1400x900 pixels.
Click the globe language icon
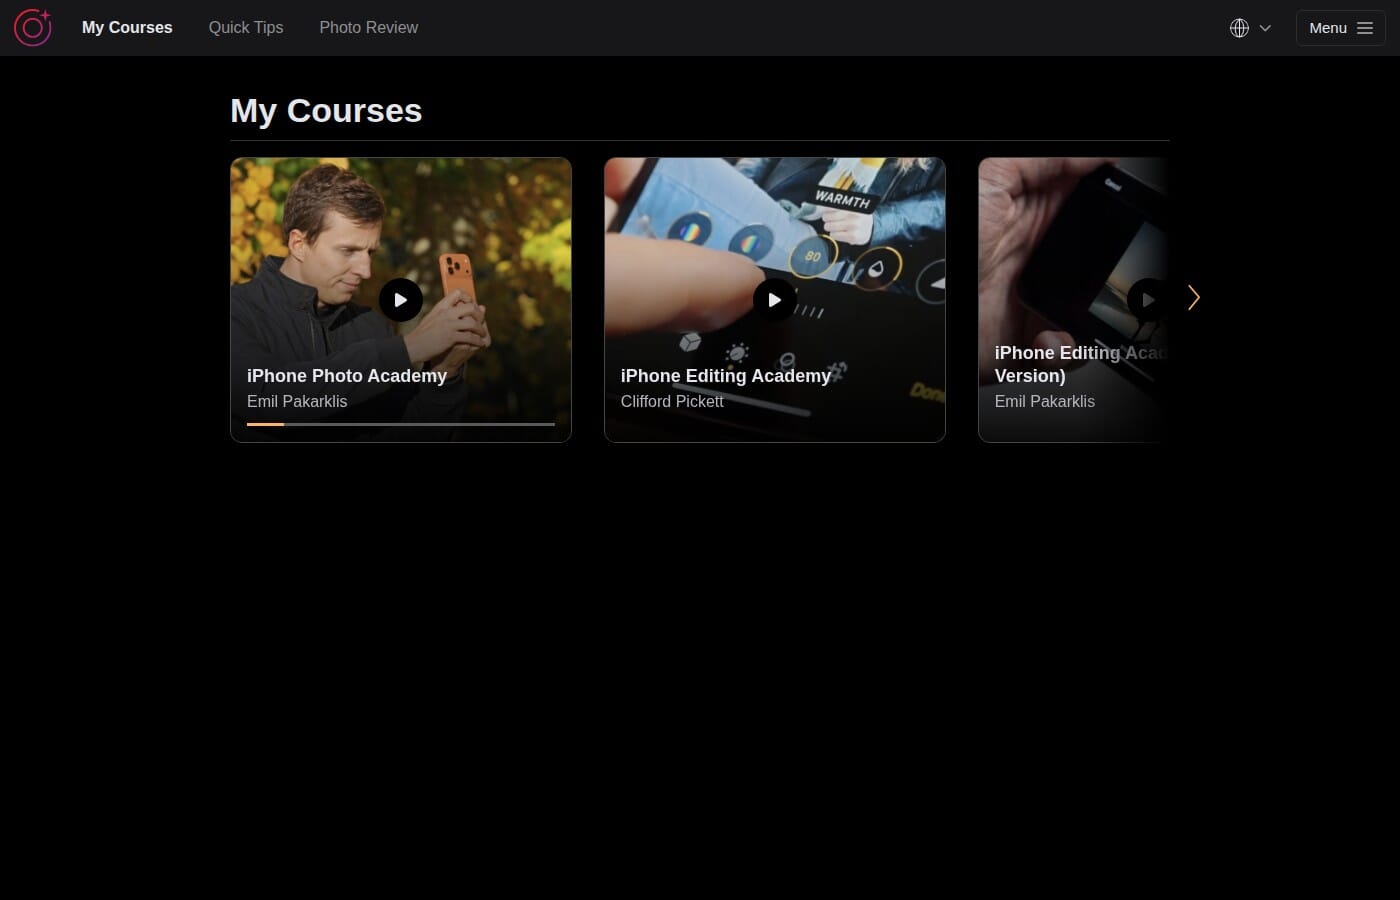tap(1239, 28)
